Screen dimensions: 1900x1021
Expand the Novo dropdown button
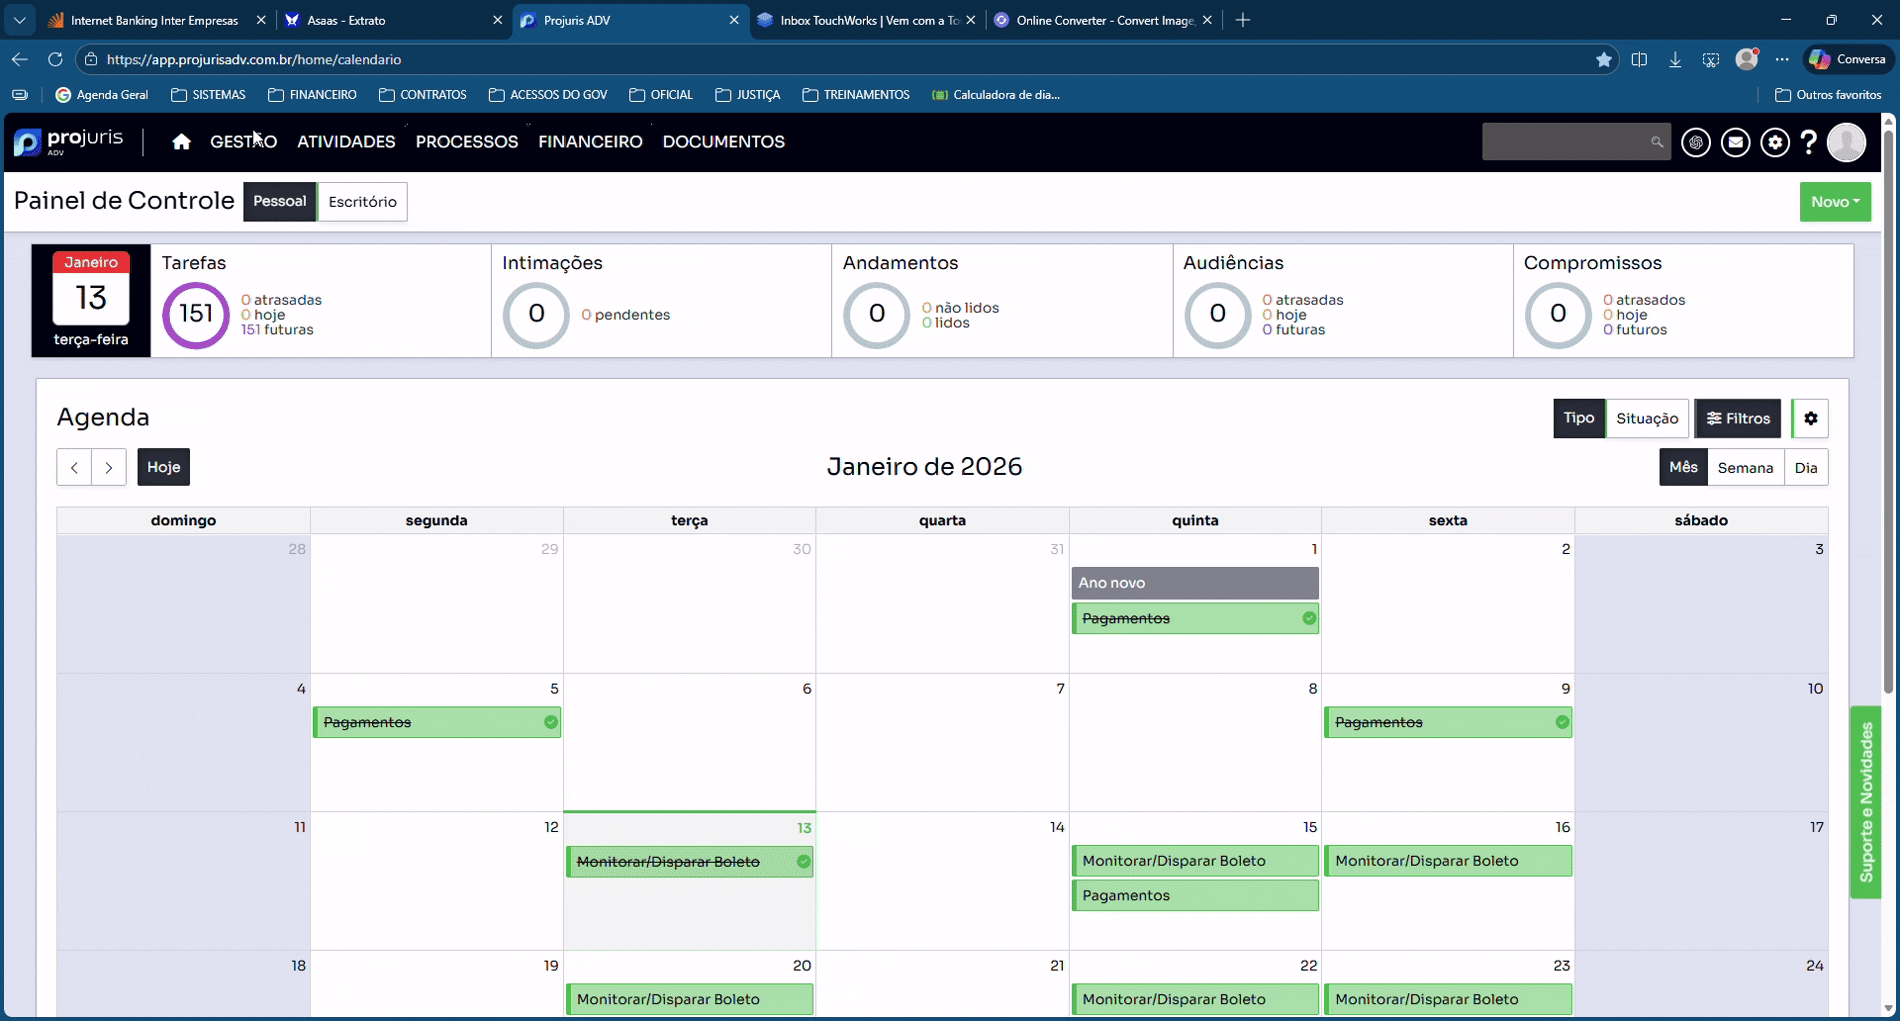[1835, 202]
